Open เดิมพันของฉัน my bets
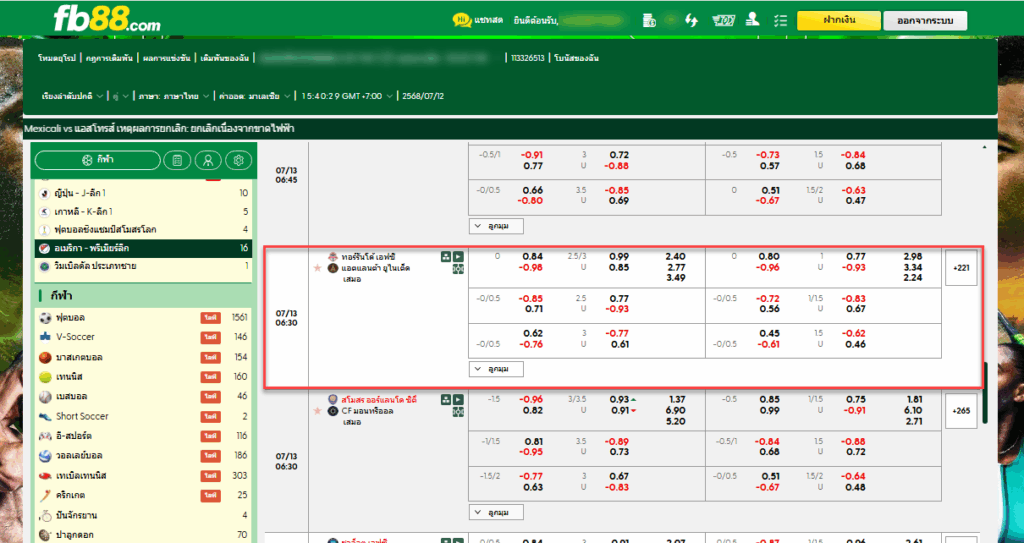 225,58
